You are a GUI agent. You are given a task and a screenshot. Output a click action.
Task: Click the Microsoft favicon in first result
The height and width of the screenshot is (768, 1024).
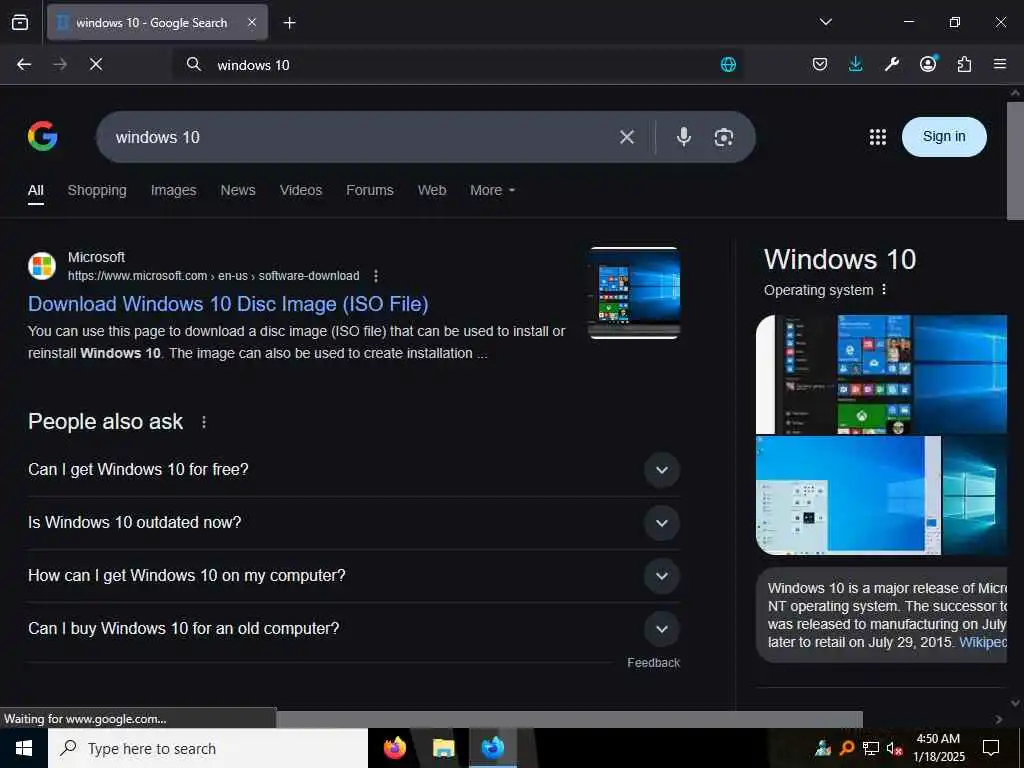pyautogui.click(x=42, y=266)
